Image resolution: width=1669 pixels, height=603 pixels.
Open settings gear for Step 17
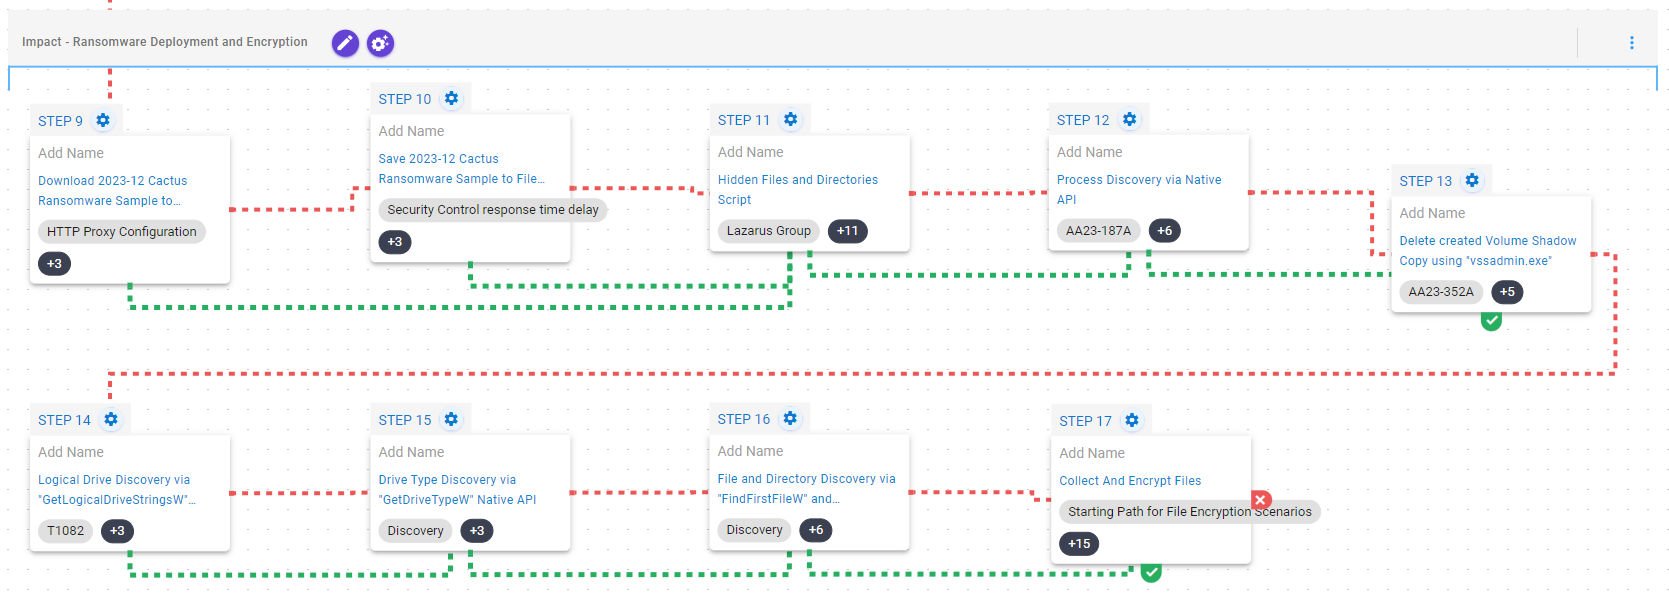point(1131,421)
